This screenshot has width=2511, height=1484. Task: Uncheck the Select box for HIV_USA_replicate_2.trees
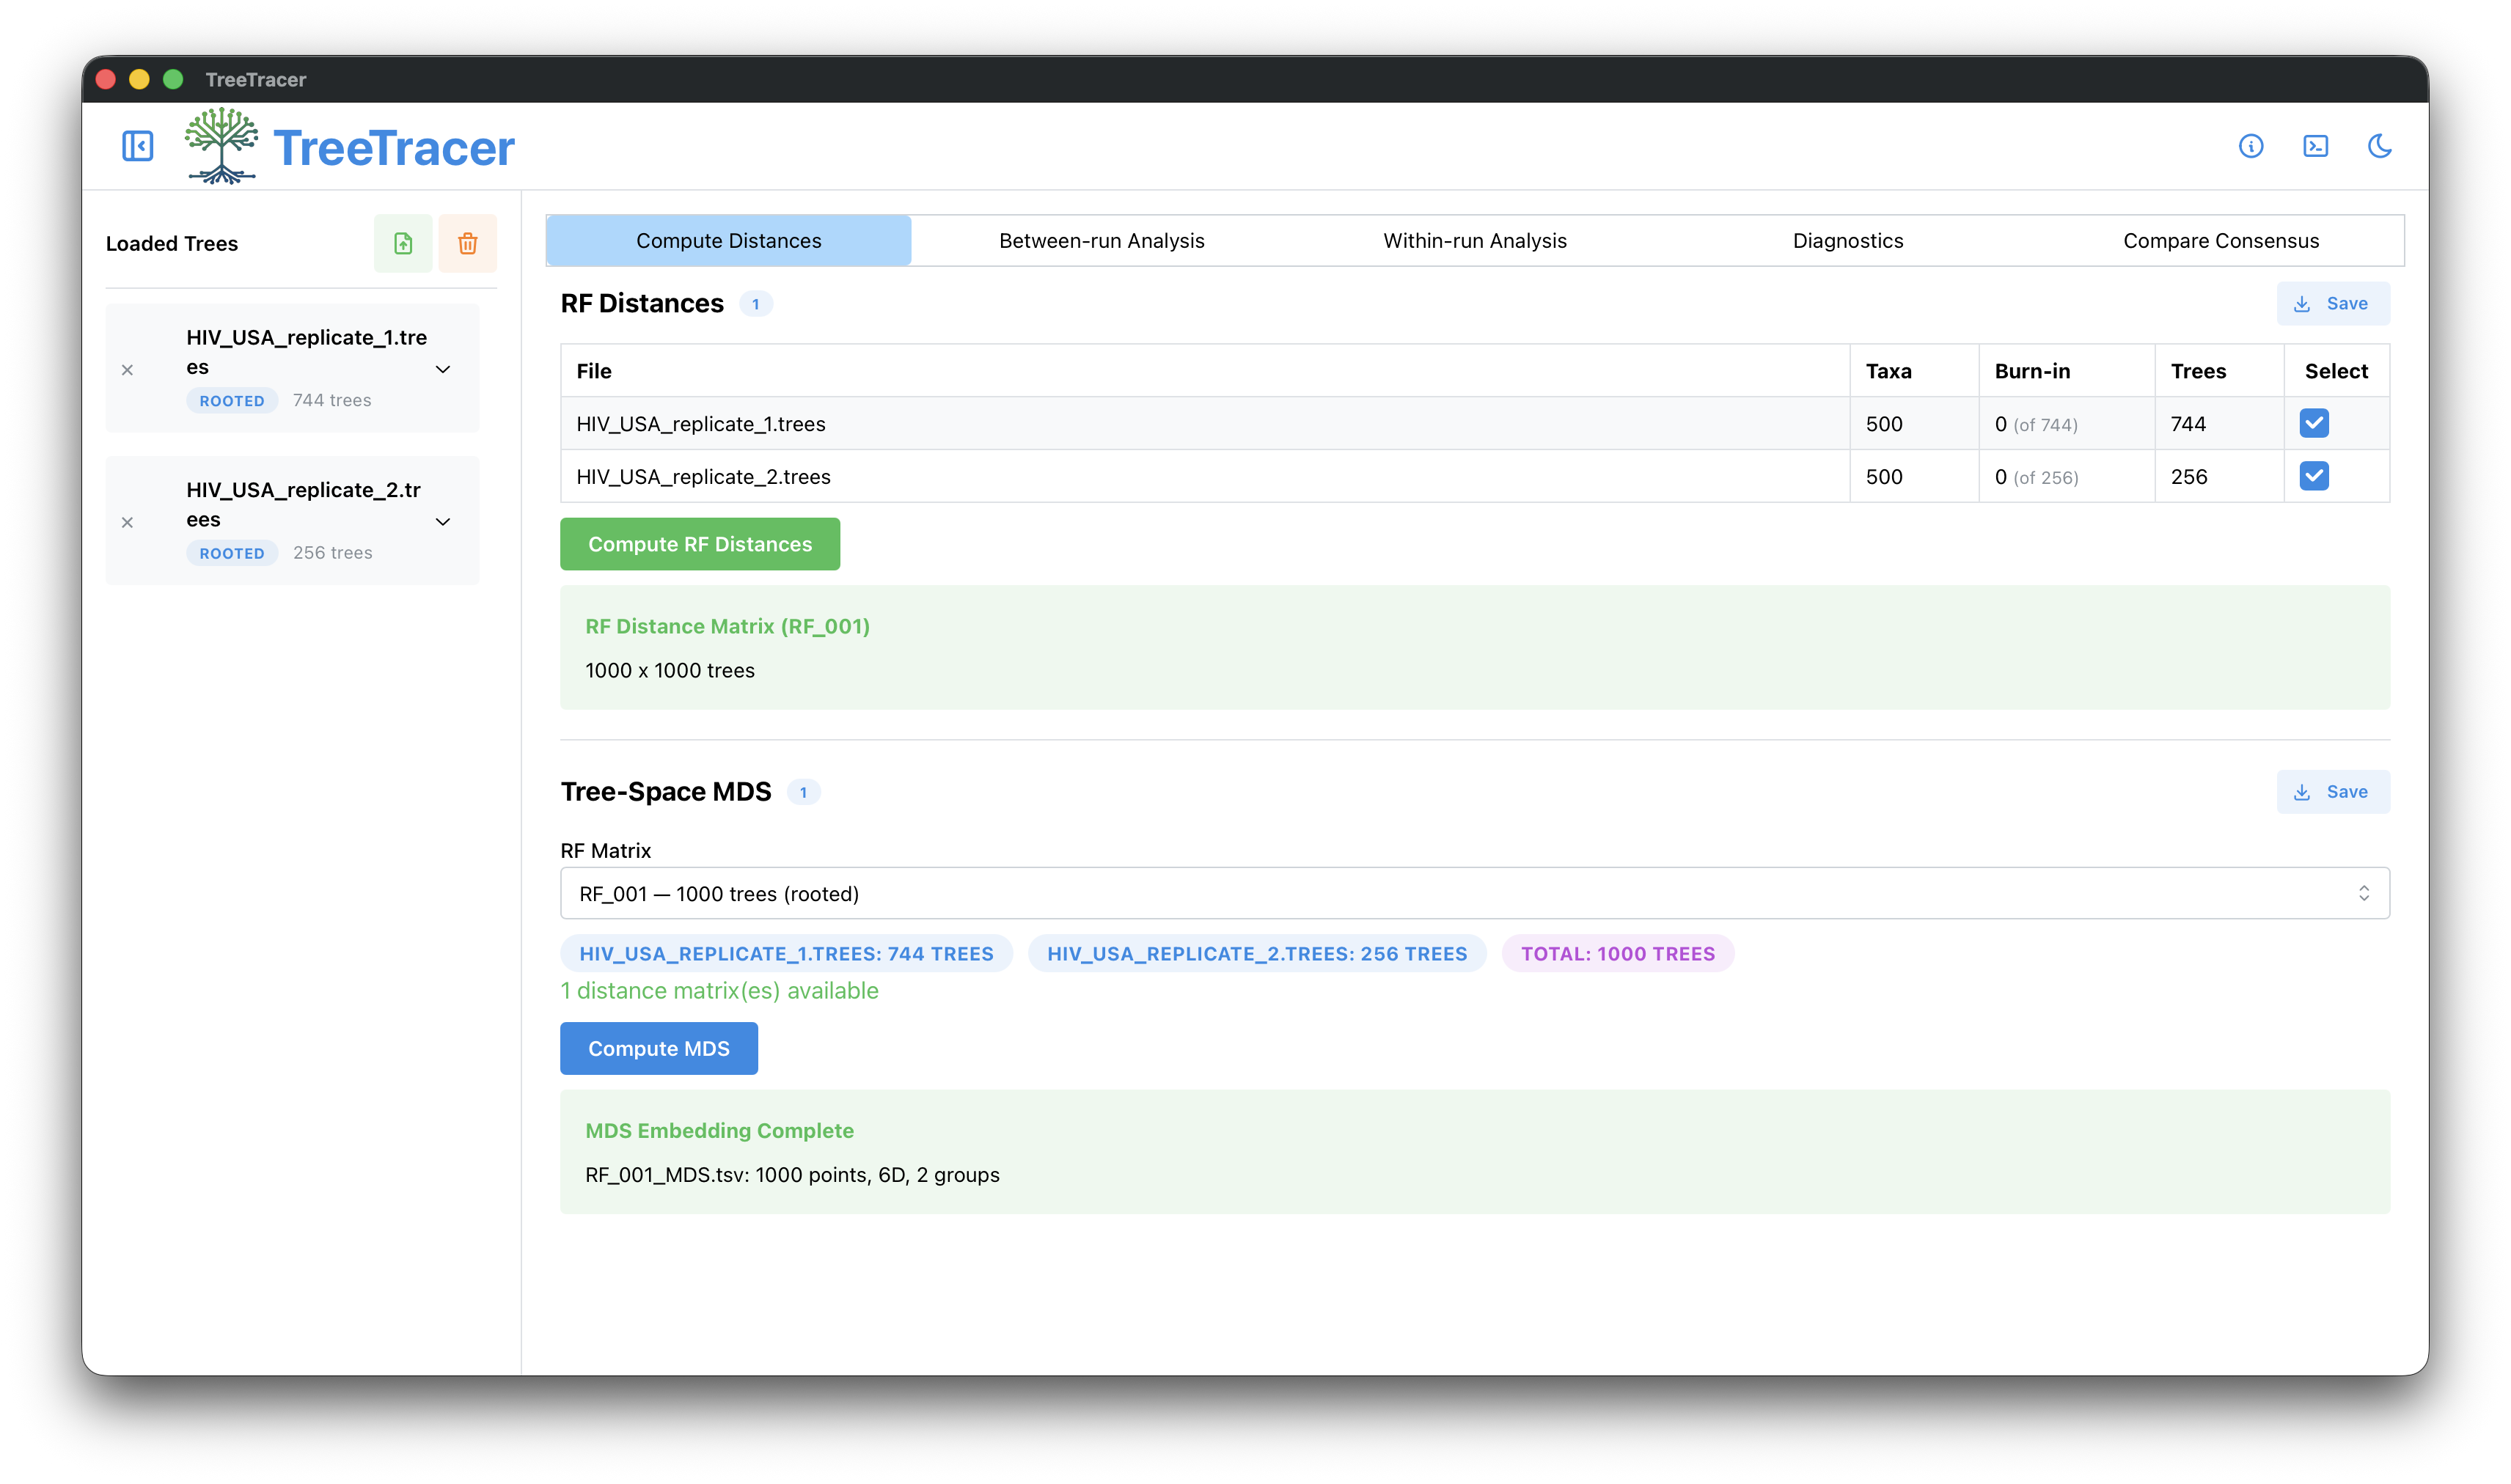(x=2314, y=476)
